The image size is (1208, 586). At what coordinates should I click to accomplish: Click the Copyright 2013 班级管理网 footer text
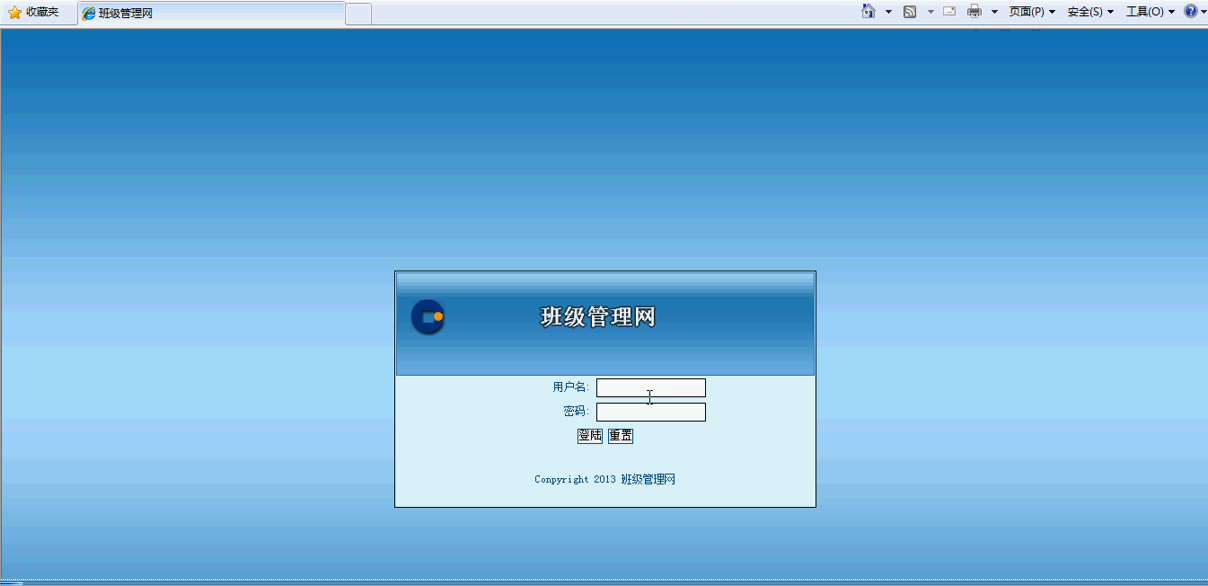(x=605, y=480)
